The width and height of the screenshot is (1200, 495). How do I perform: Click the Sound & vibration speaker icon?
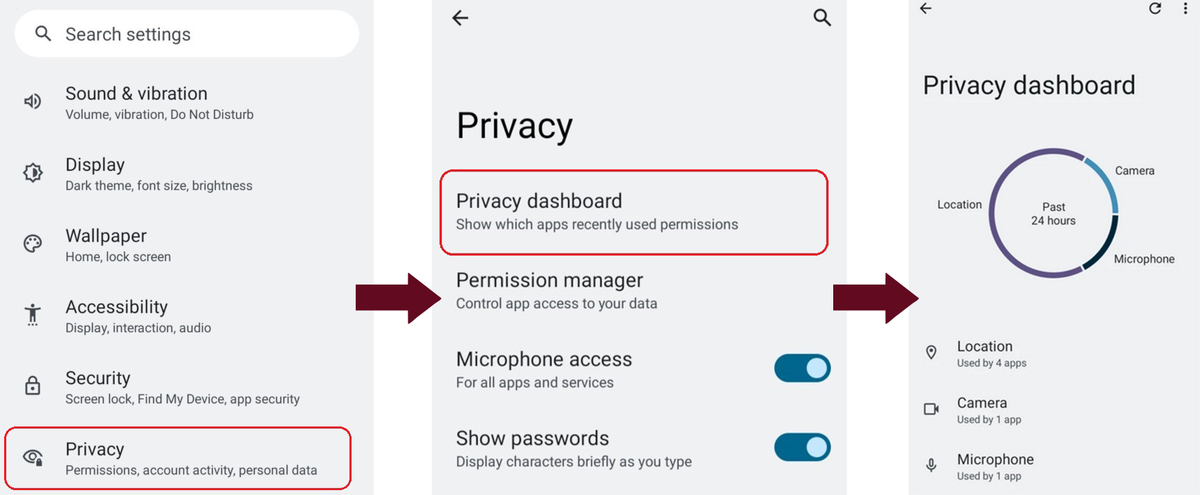click(33, 101)
